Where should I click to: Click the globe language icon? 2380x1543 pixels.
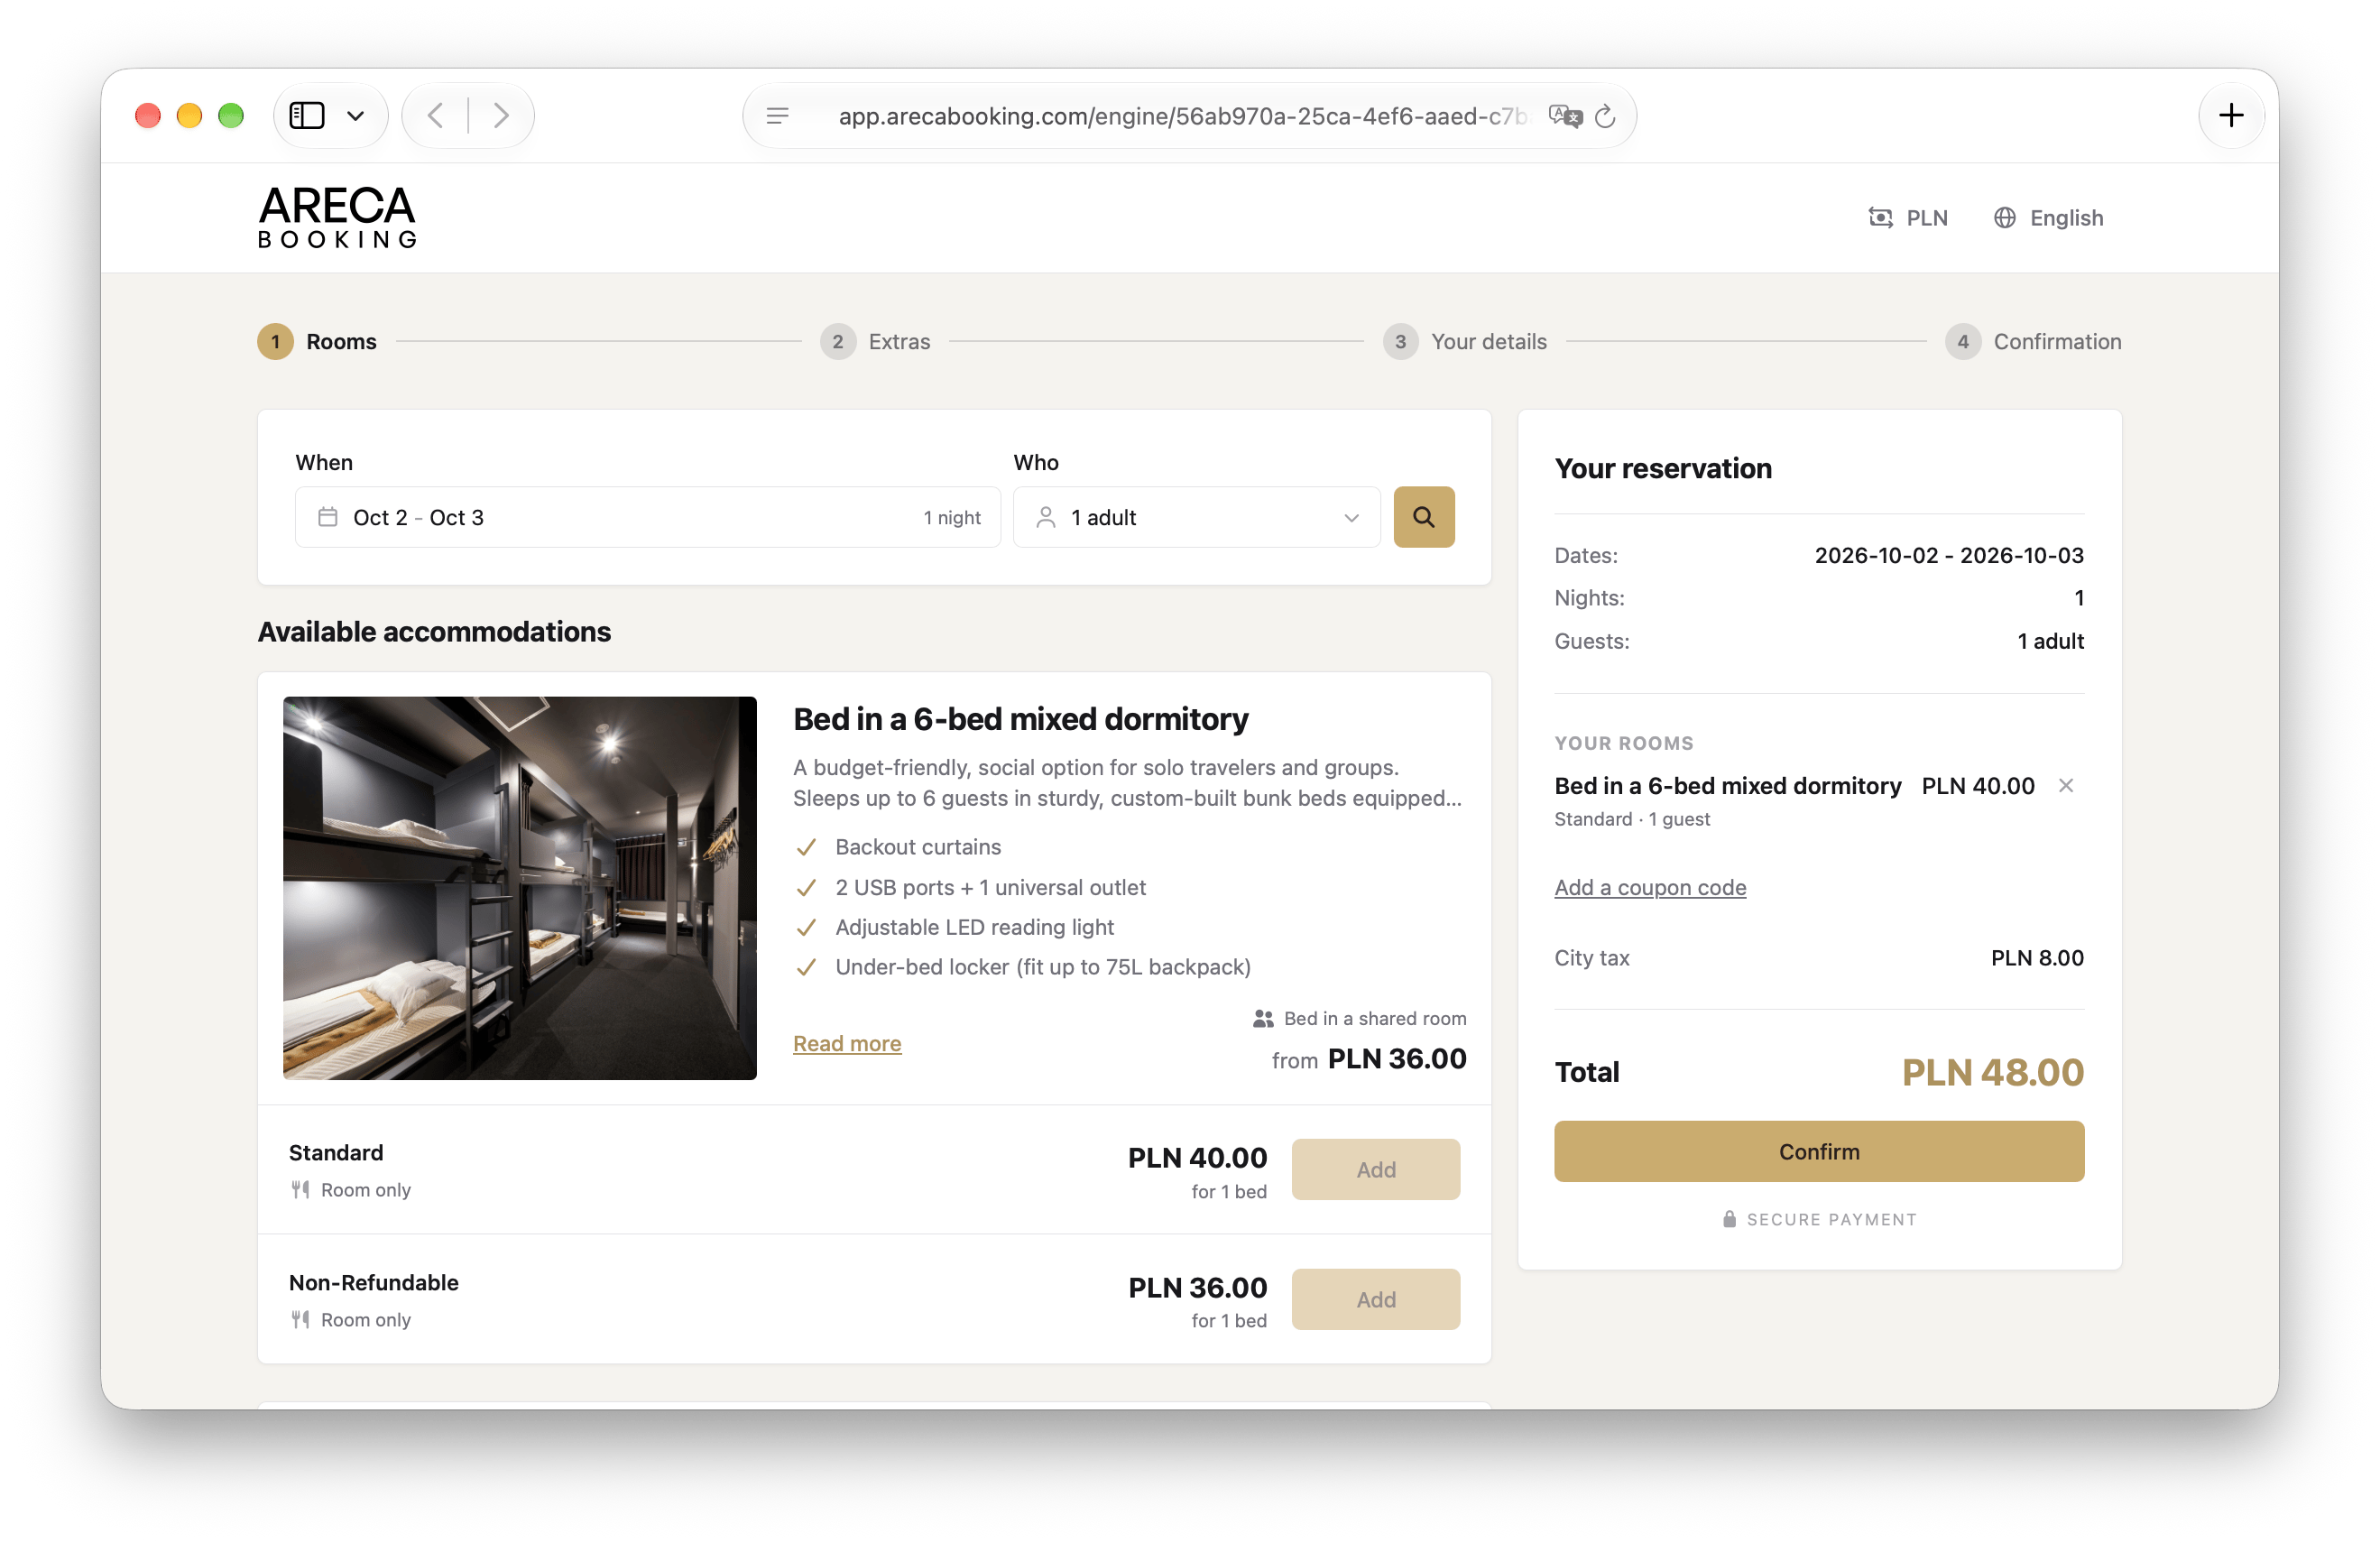coord(2004,218)
